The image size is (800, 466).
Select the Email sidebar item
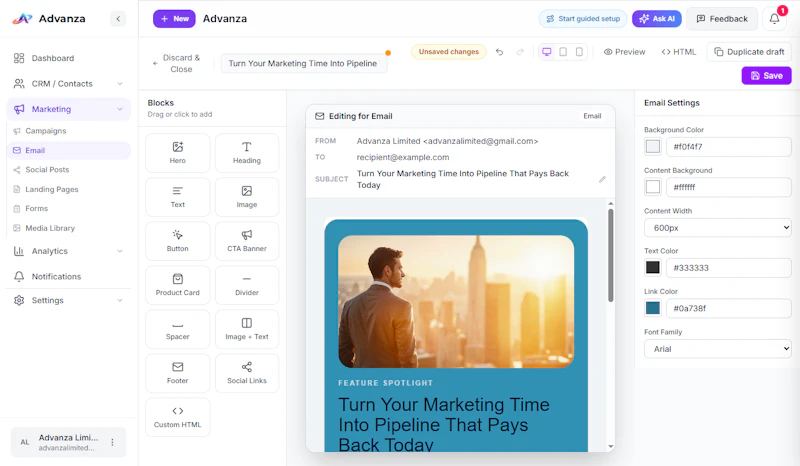pos(70,151)
